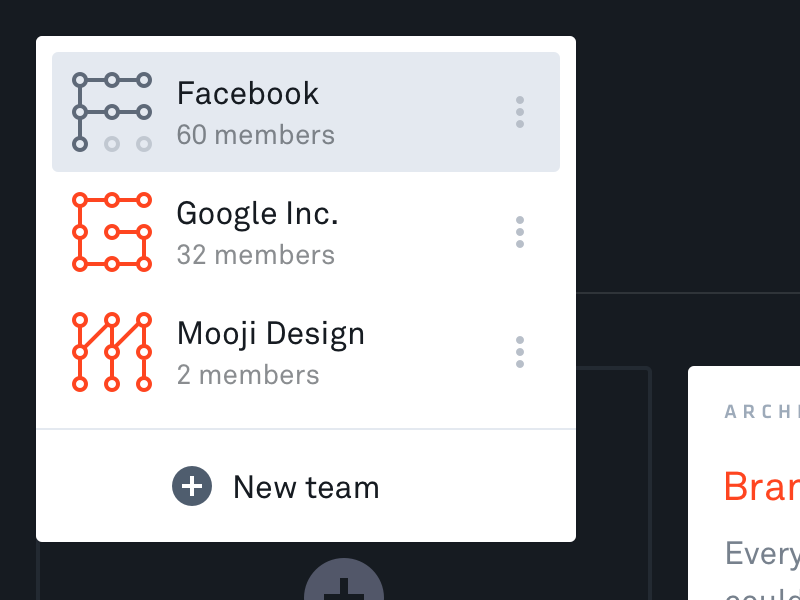Click the "New team" label

click(x=306, y=488)
